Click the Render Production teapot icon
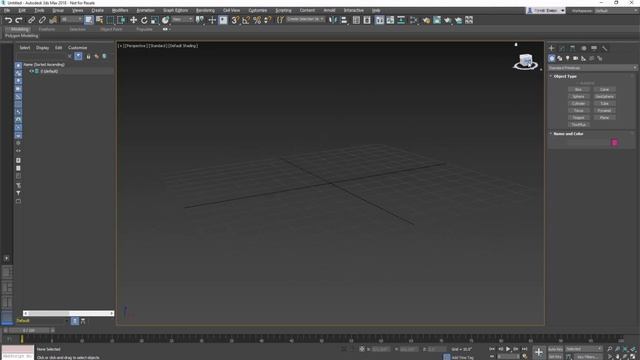 tap(448, 20)
